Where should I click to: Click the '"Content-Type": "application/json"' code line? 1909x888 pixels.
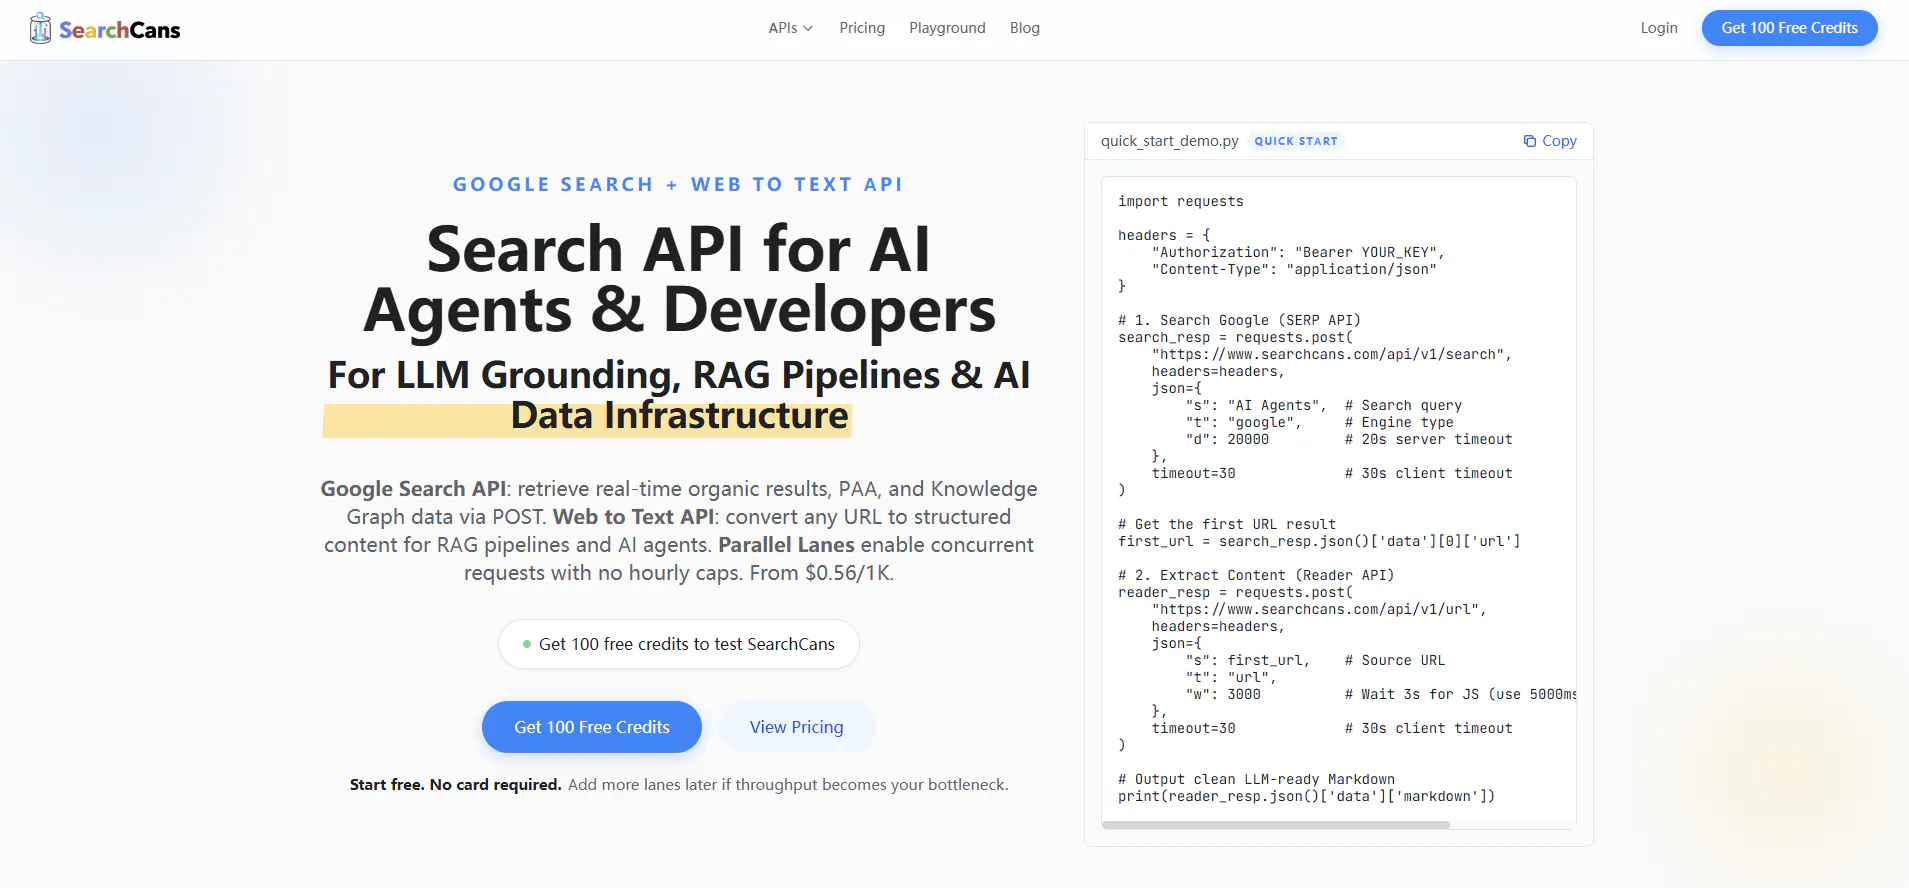[1294, 269]
